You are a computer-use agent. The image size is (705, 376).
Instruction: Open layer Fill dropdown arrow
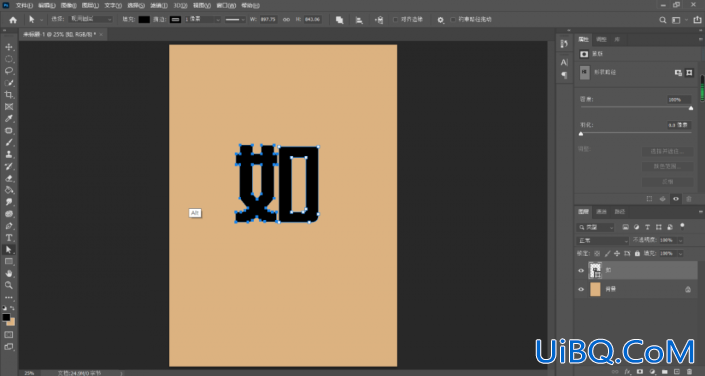point(680,254)
